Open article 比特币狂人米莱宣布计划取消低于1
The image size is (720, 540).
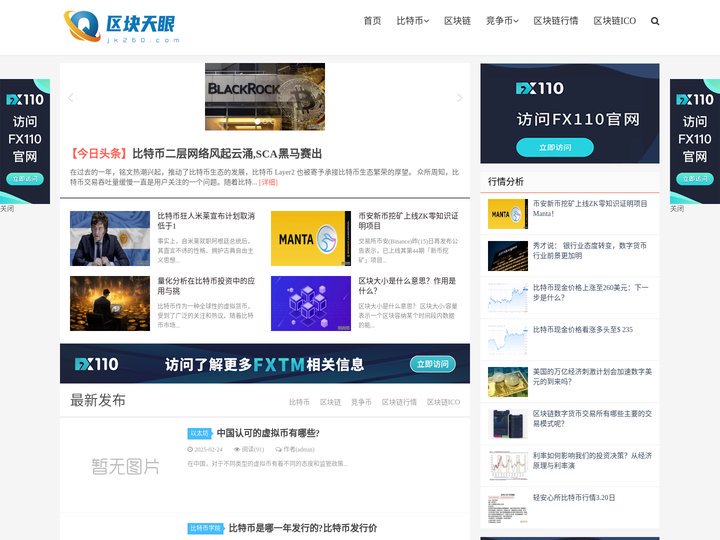206,220
